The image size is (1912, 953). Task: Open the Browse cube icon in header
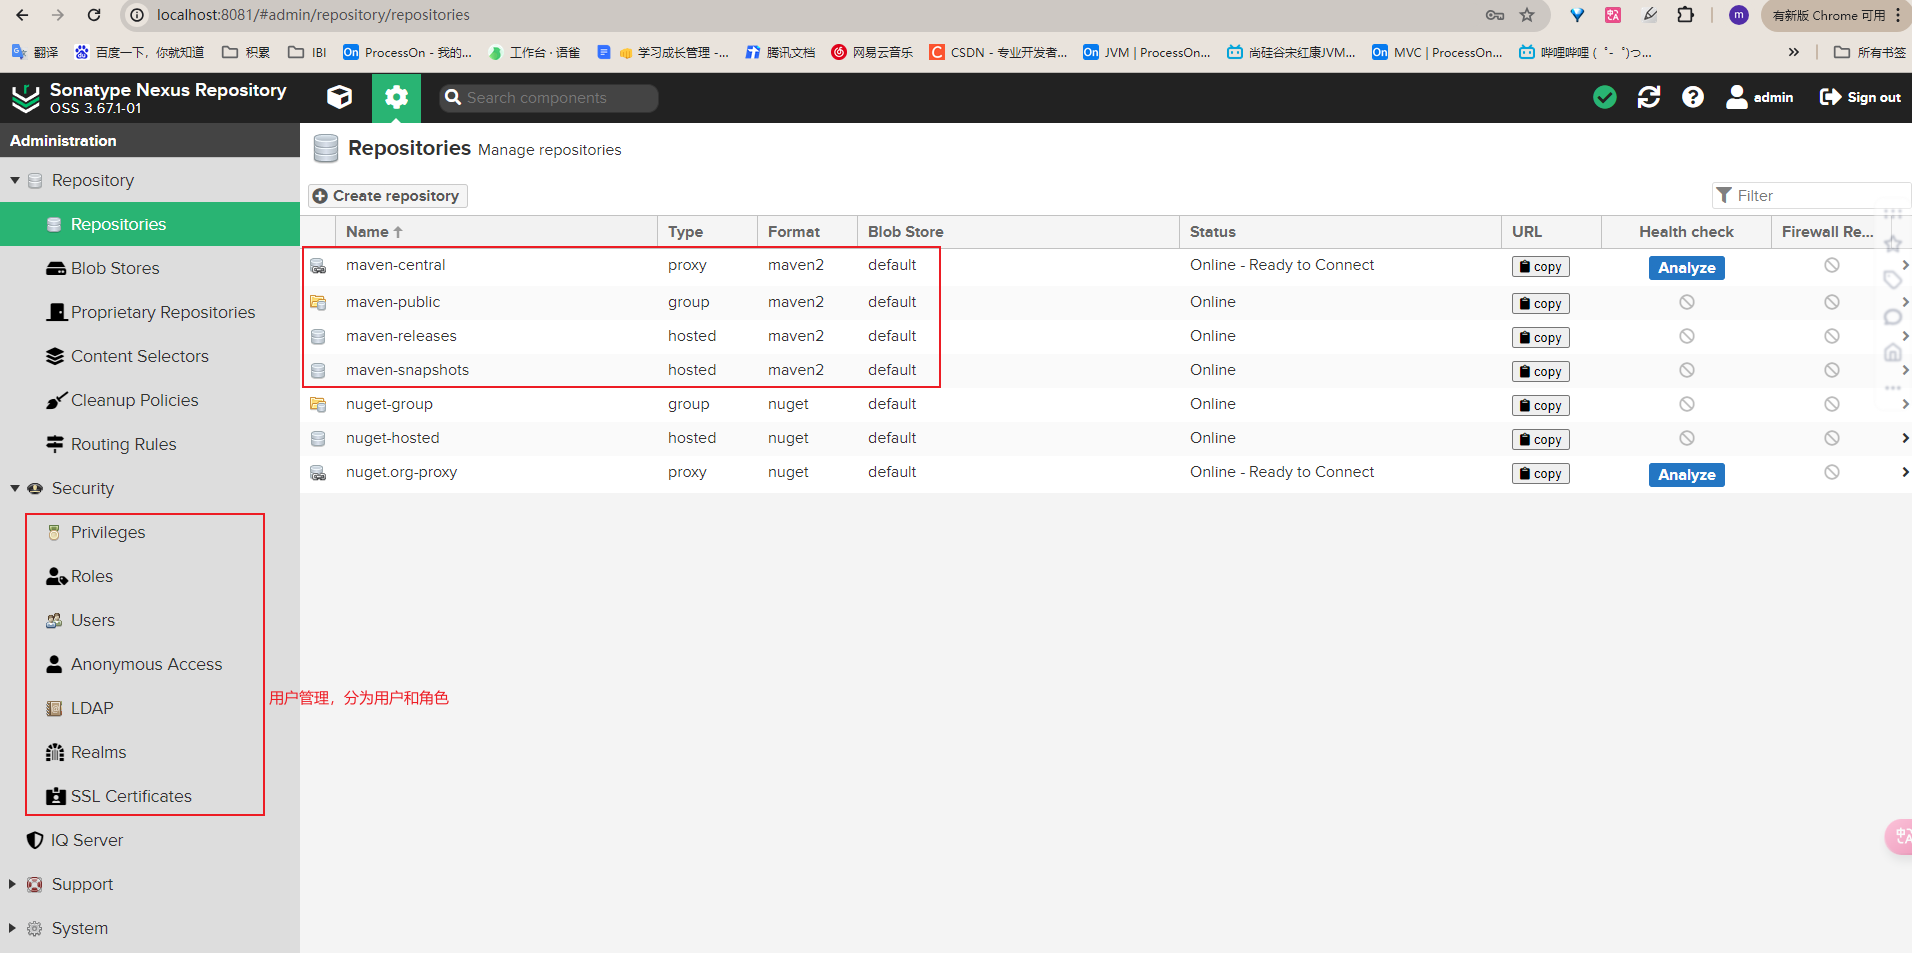coord(340,97)
